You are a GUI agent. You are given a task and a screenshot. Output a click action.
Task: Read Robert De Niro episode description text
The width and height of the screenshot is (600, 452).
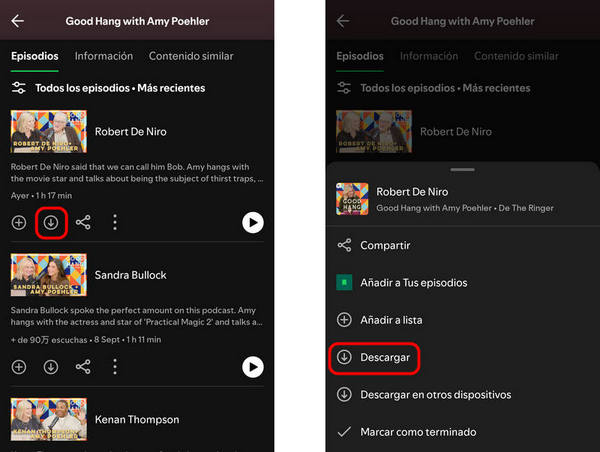tap(137, 173)
